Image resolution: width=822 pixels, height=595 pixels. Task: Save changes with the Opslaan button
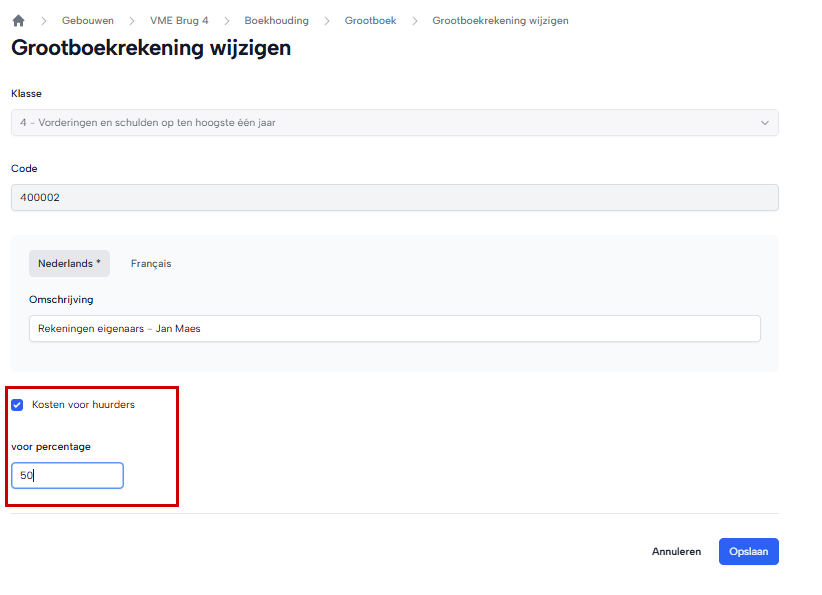coord(748,552)
